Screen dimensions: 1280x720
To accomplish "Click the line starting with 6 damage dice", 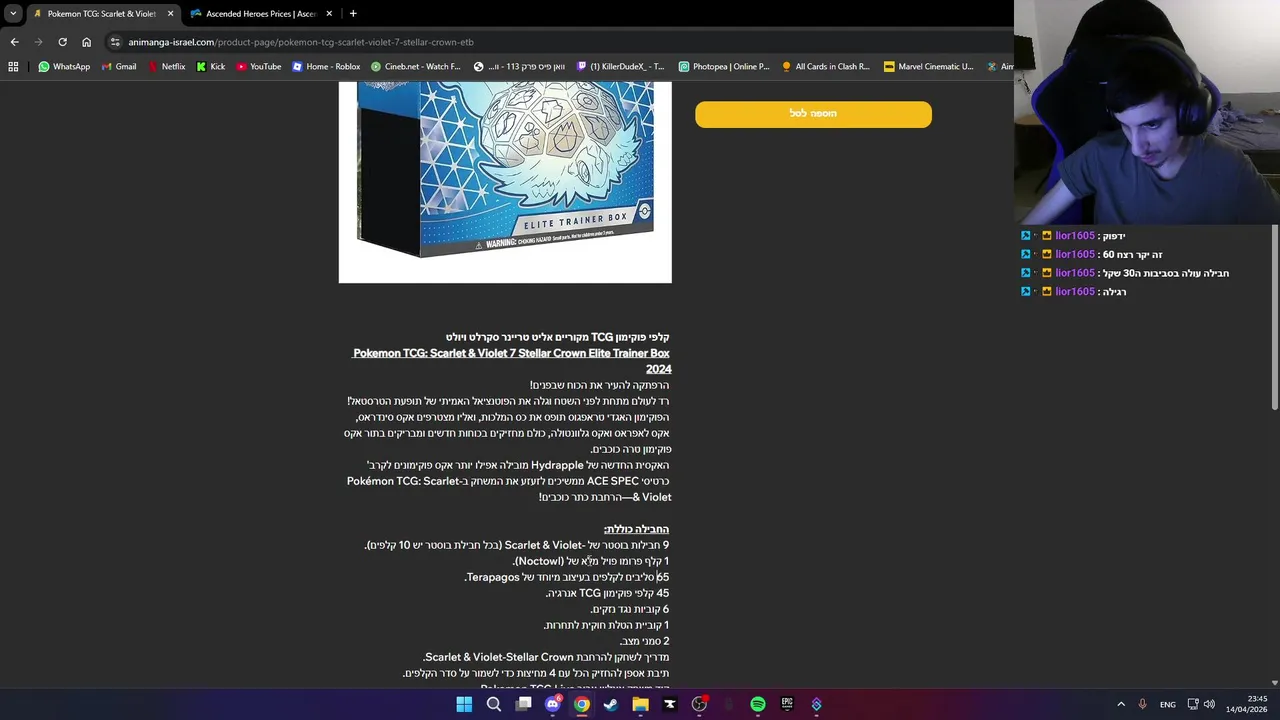I will tap(629, 609).
